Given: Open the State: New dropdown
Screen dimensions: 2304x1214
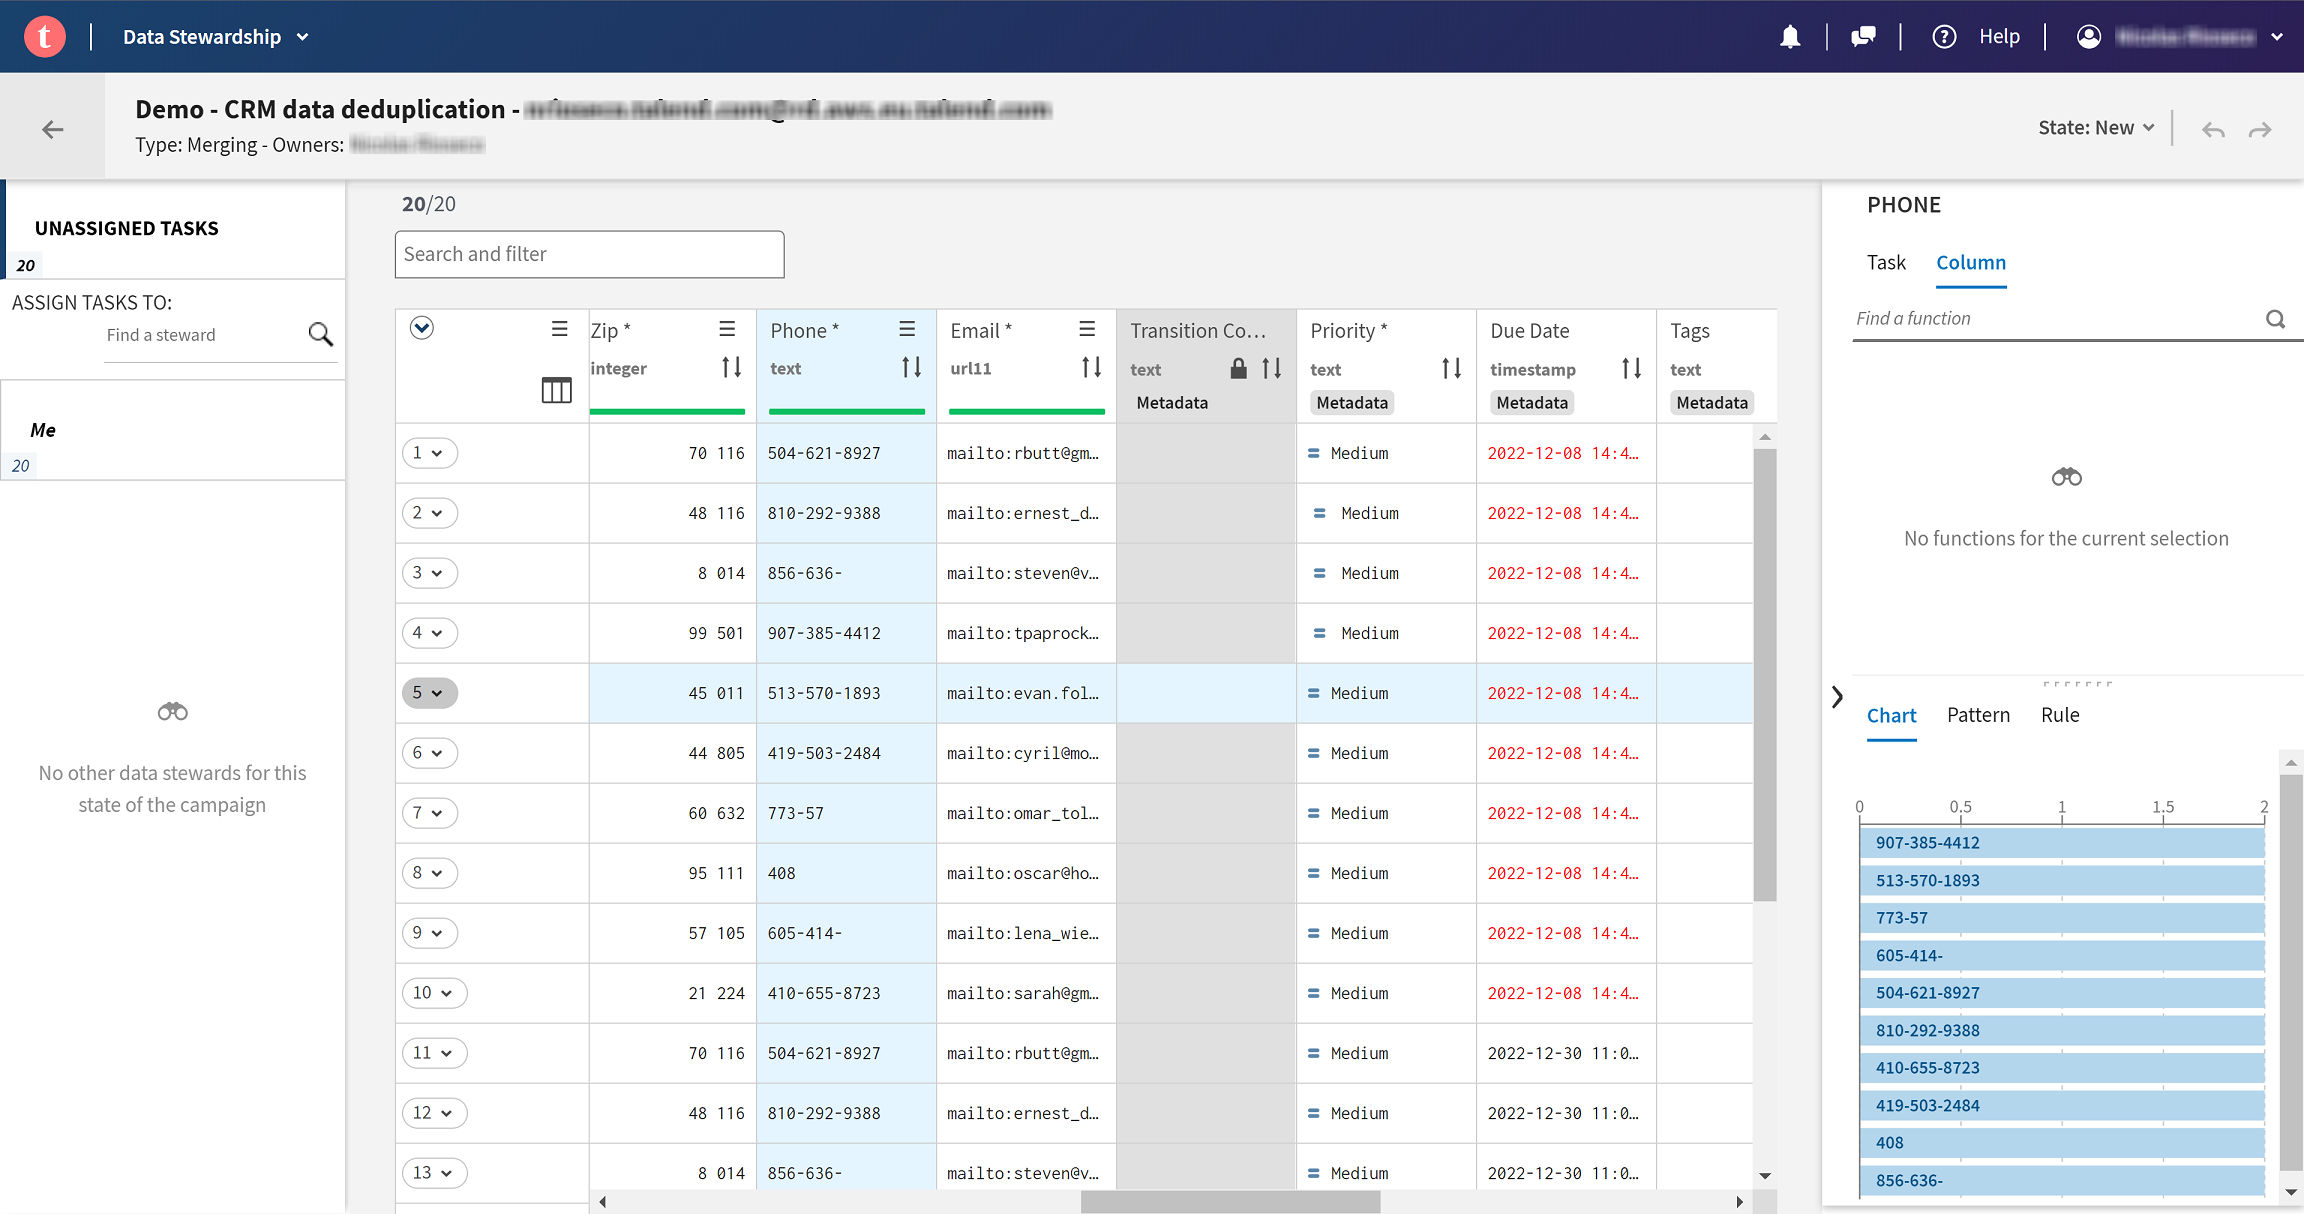Looking at the screenshot, I should point(2096,128).
